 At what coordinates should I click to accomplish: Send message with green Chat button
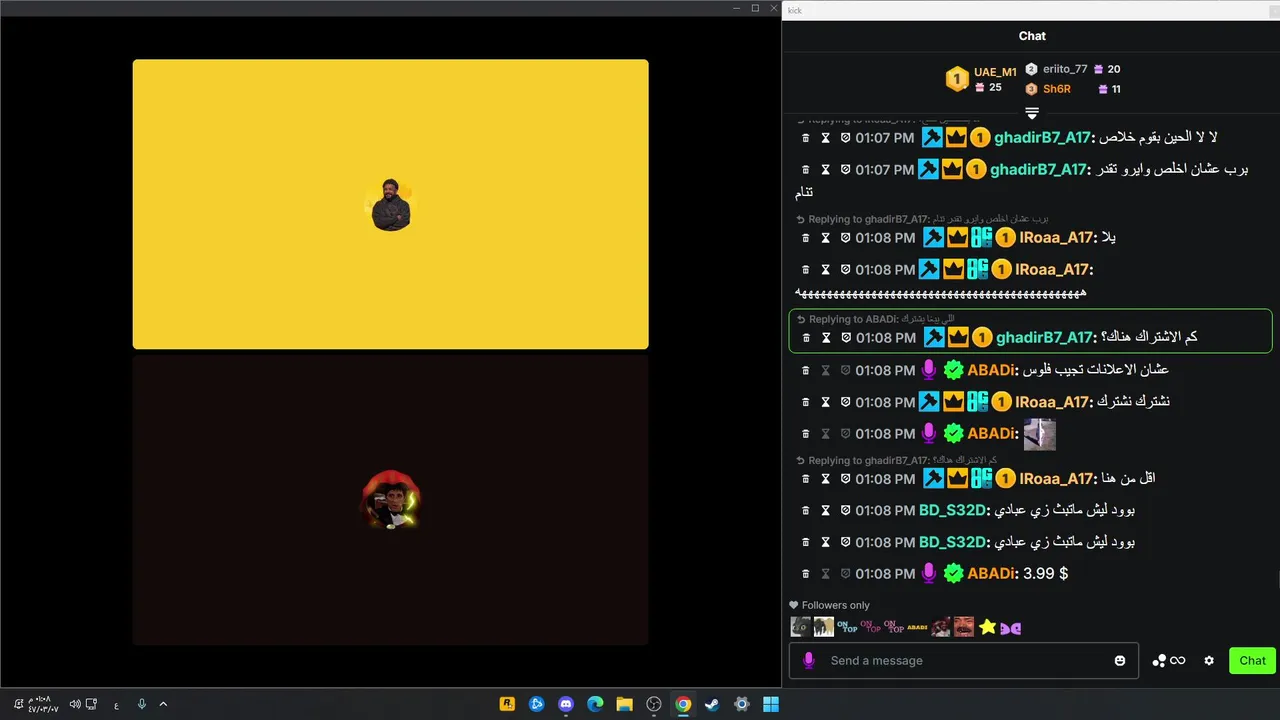1252,661
